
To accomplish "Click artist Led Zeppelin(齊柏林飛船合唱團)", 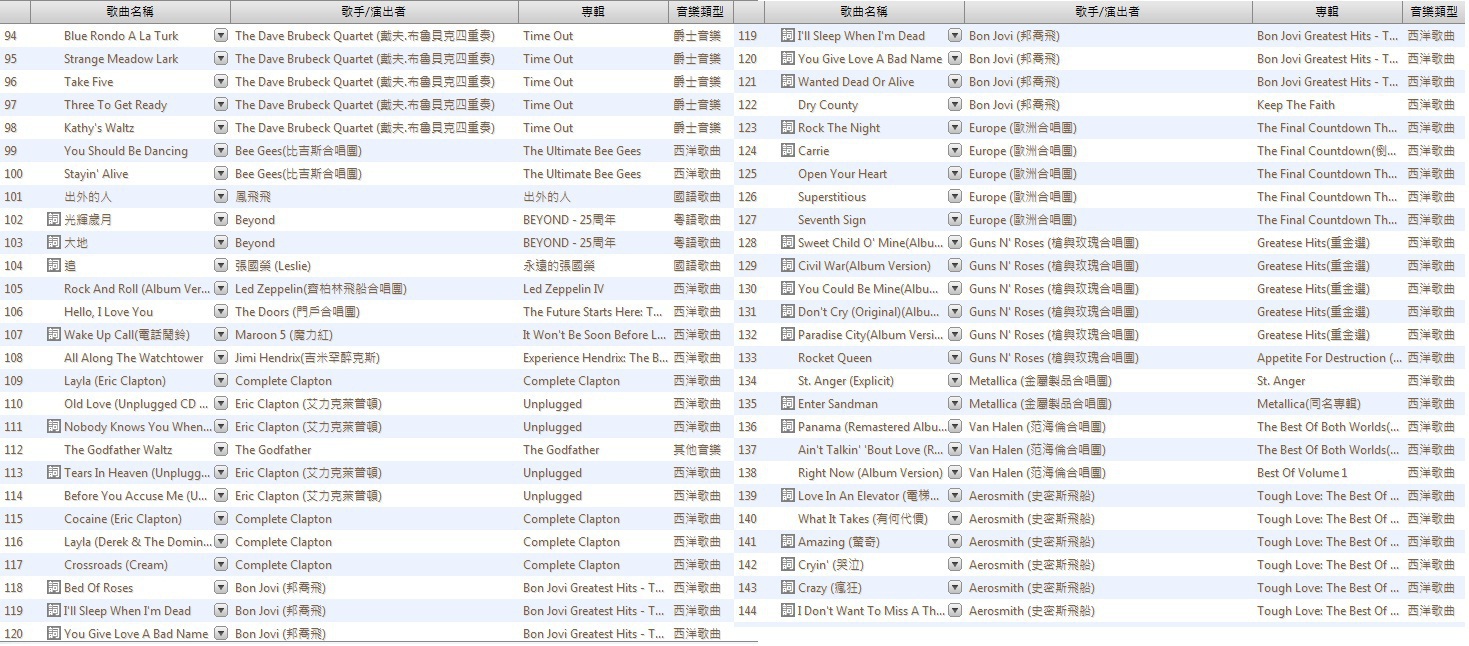I will [x=321, y=288].
